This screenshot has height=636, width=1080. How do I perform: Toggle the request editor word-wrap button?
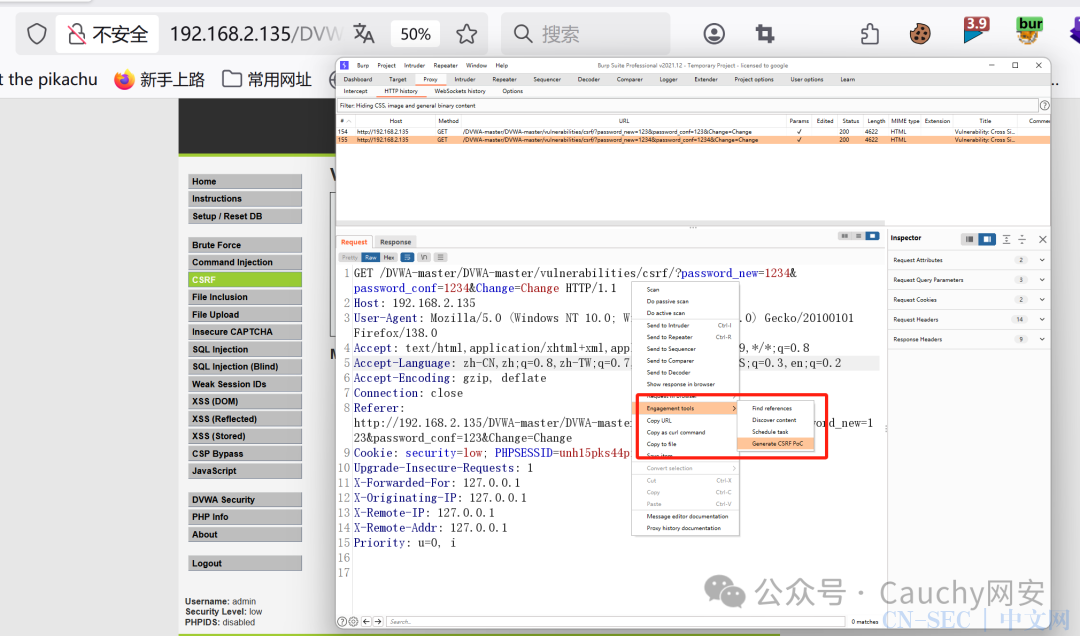click(x=407, y=257)
